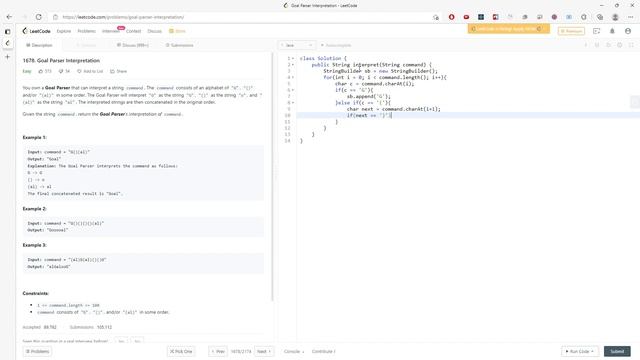Open the vertical tabs sidebar icon
The width and height of the screenshot is (640, 360).
(x=7, y=31)
